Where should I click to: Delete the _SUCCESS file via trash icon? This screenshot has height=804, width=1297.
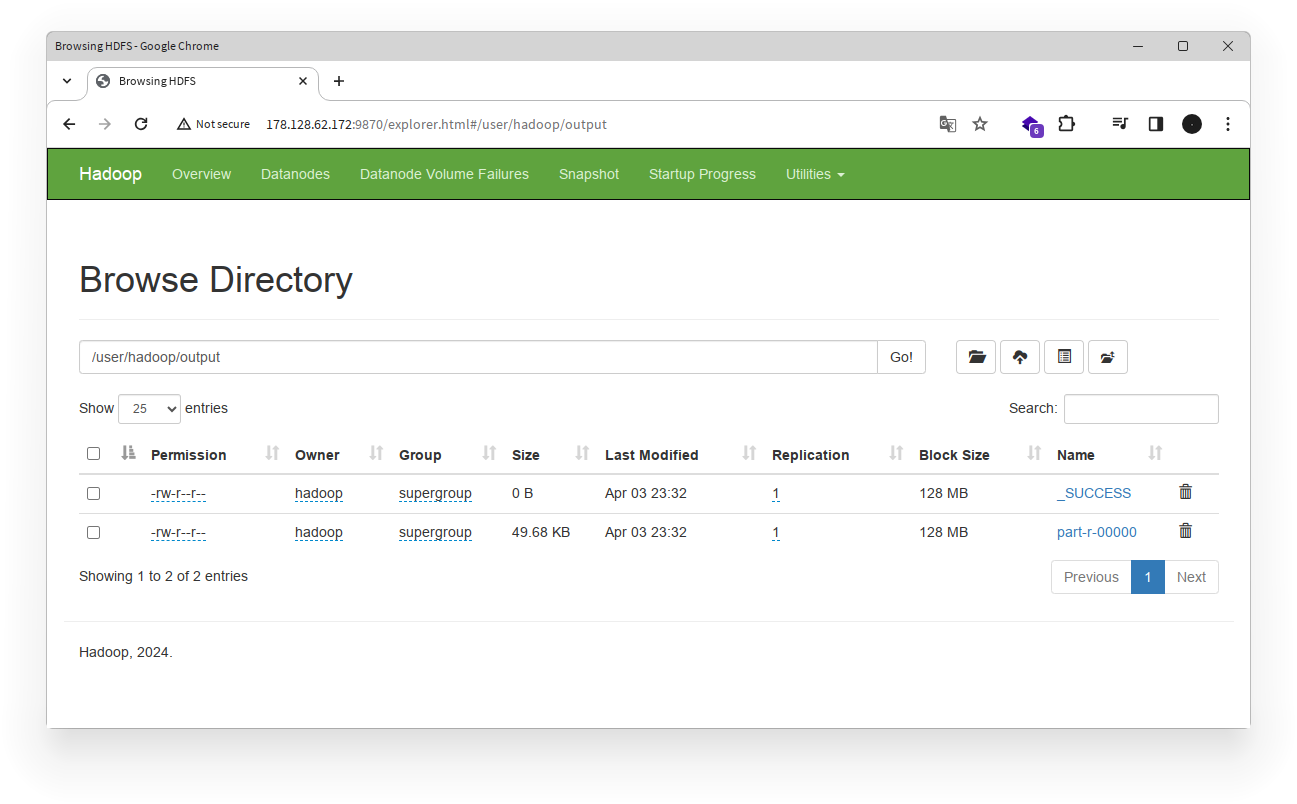pyautogui.click(x=1185, y=492)
